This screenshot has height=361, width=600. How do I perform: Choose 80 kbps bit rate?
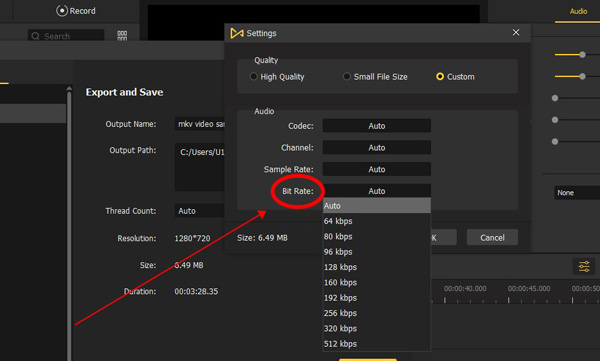coord(377,236)
